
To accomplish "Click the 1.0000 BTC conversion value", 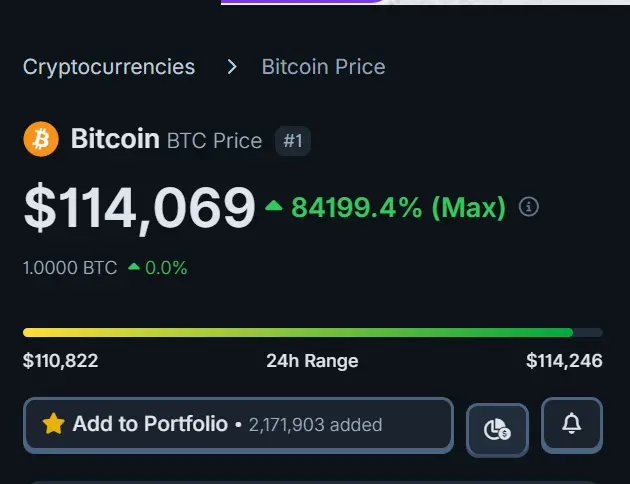I will point(70,268).
